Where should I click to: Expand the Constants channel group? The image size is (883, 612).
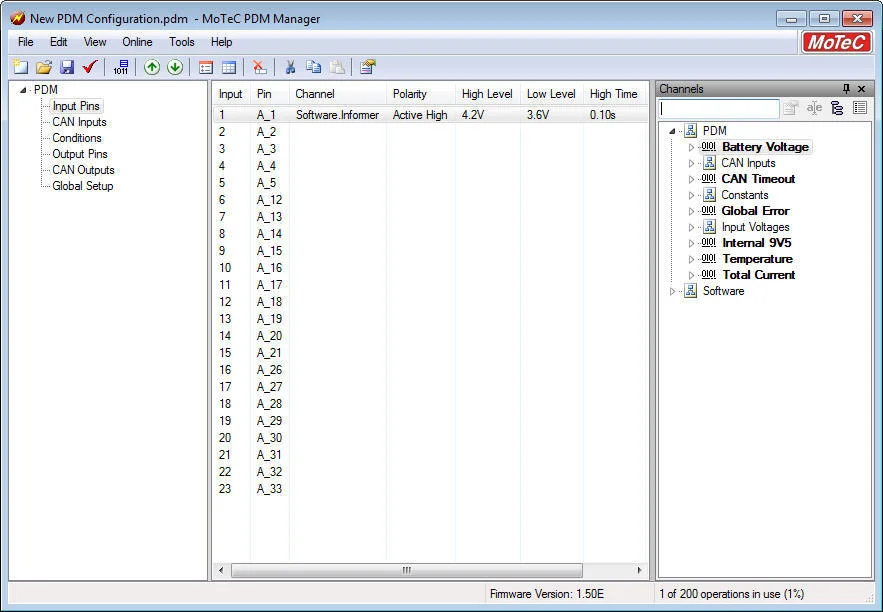(x=692, y=195)
